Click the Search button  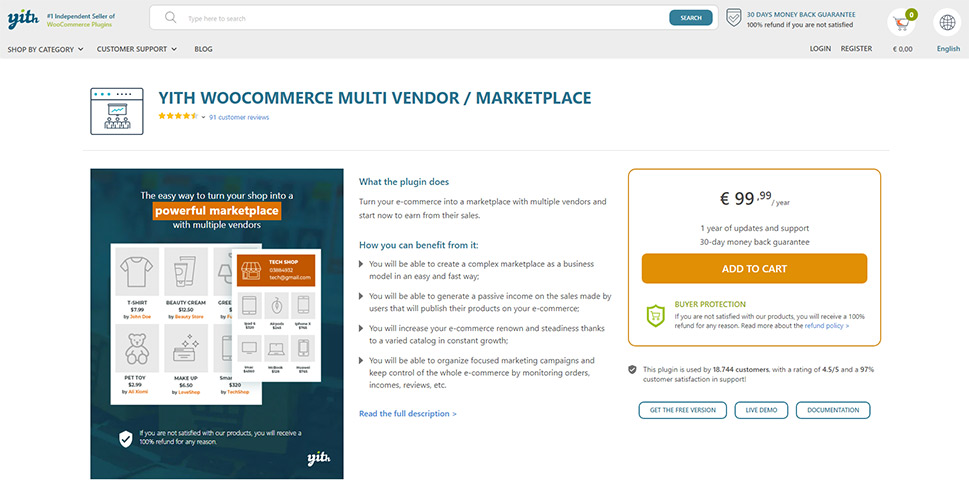pos(690,18)
